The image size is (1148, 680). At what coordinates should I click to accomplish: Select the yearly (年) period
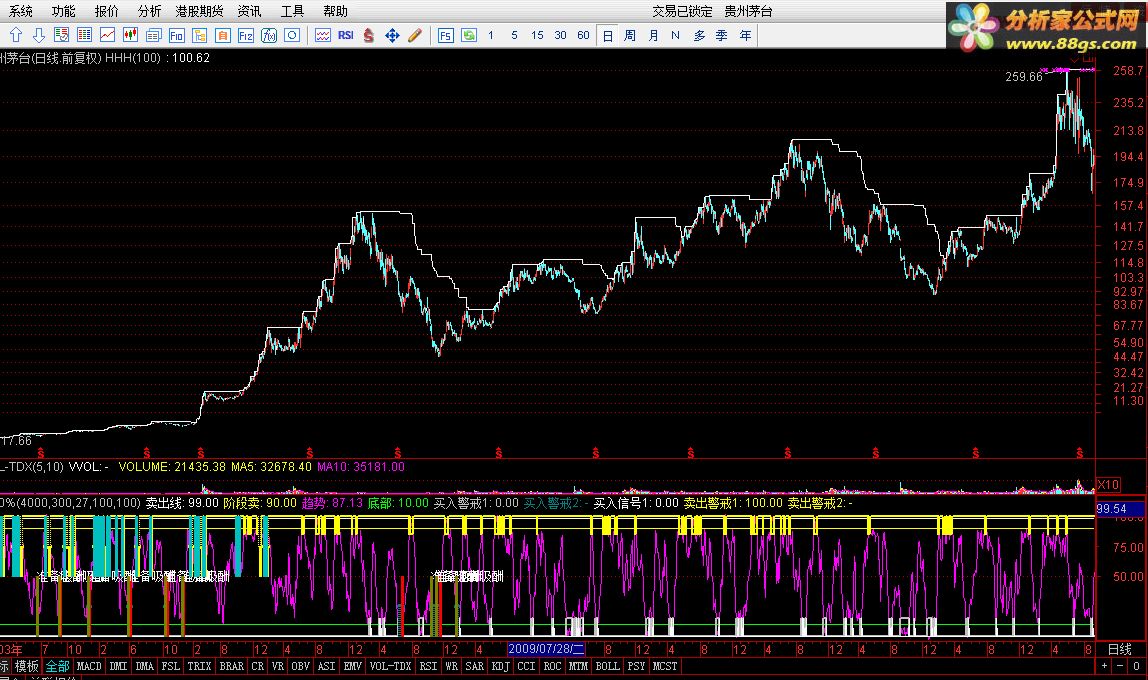[745, 35]
